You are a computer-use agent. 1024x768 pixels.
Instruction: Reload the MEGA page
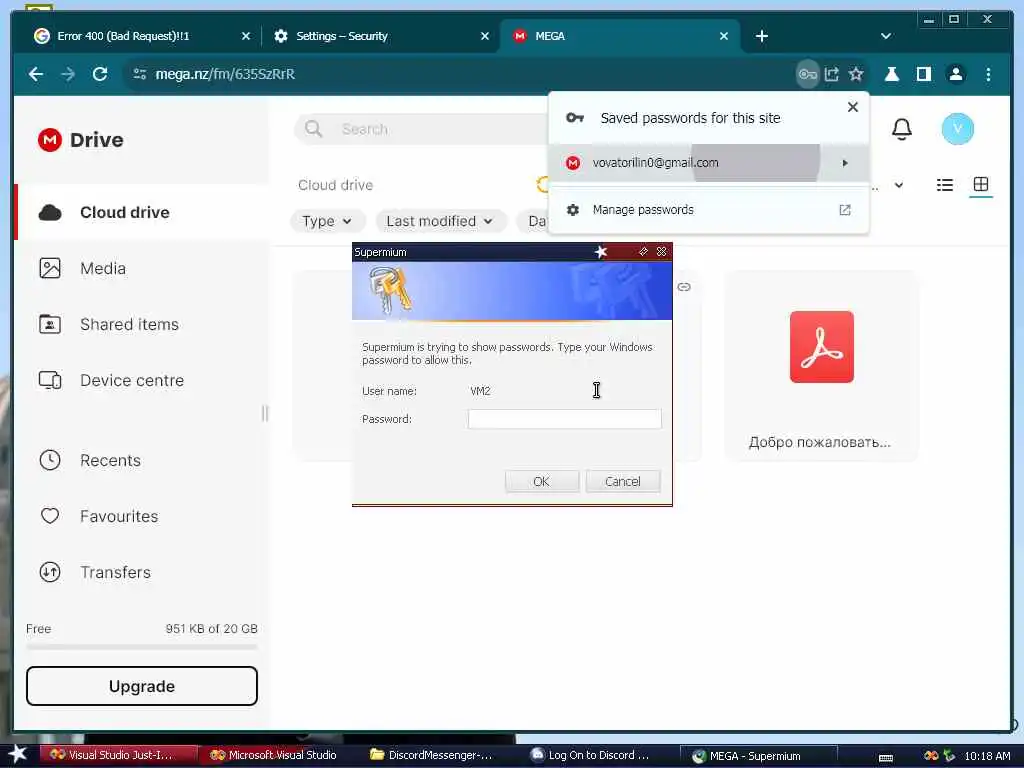coord(99,74)
